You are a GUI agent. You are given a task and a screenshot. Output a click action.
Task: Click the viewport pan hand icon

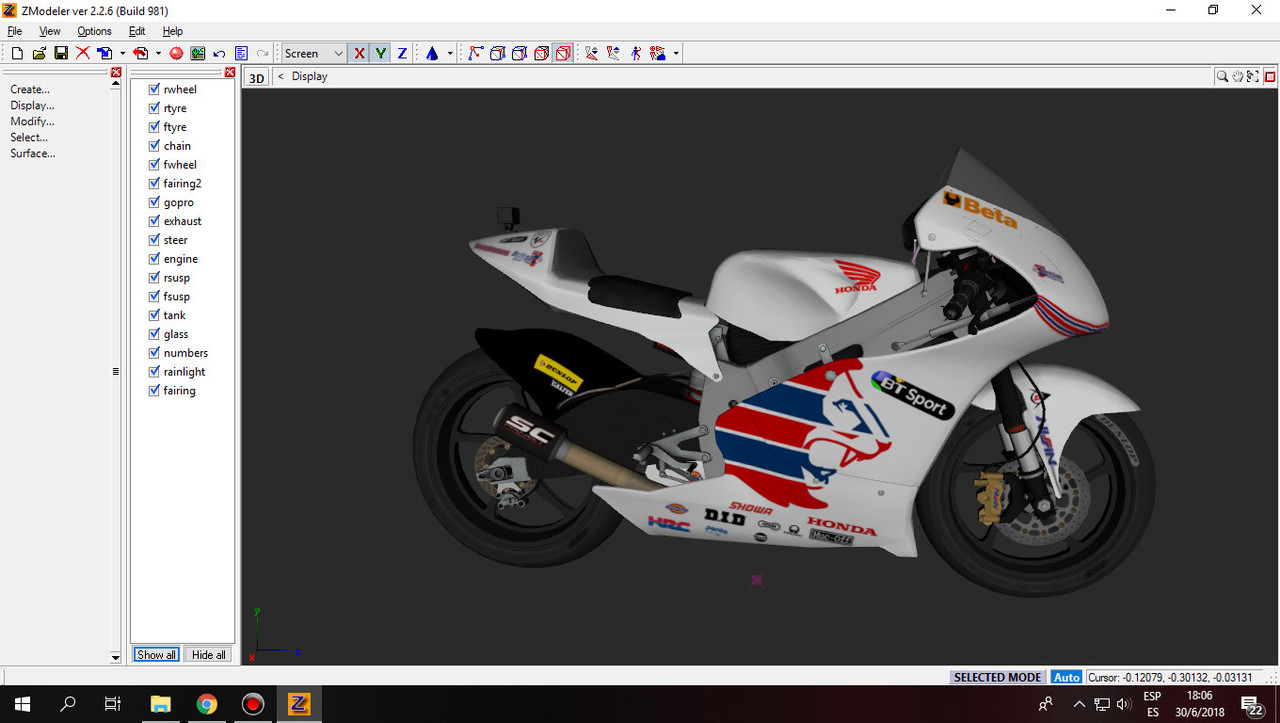tap(1237, 76)
